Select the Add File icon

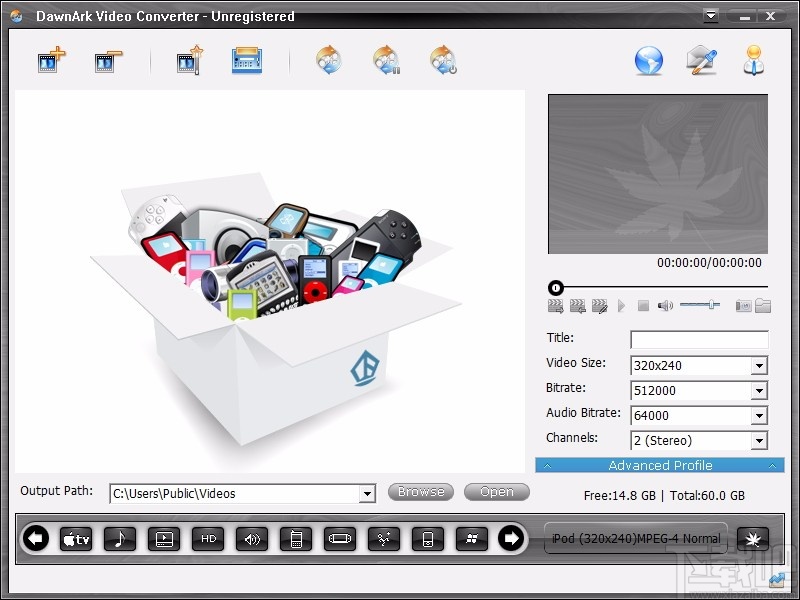coord(49,60)
